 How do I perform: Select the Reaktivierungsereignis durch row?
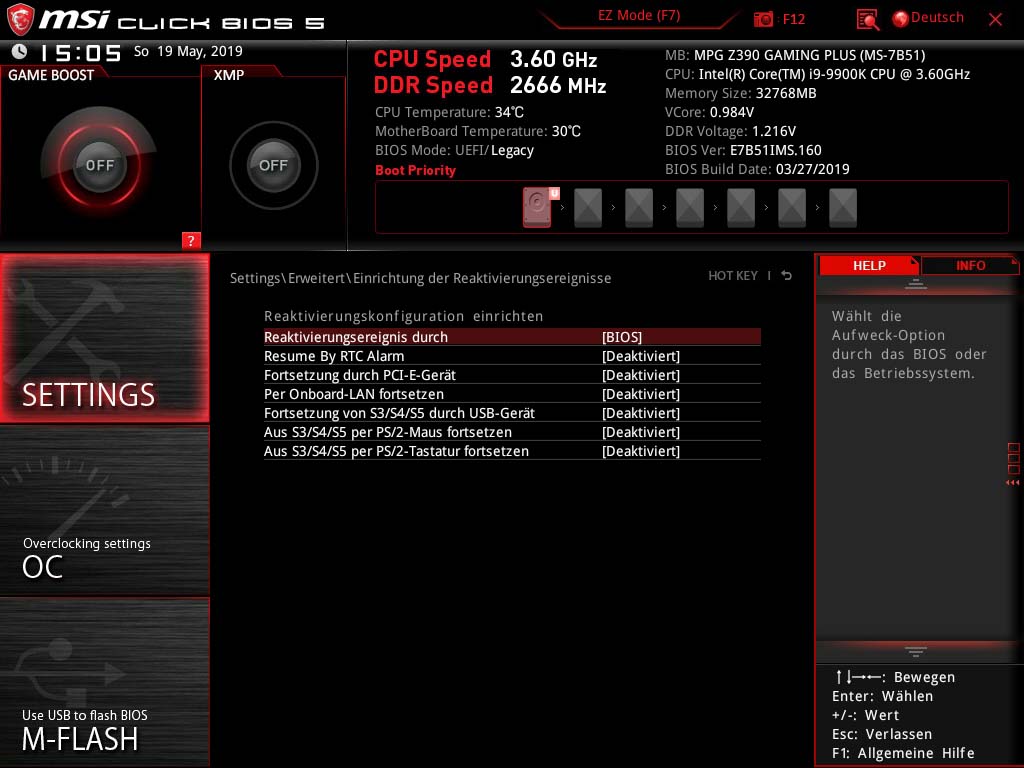(512, 337)
